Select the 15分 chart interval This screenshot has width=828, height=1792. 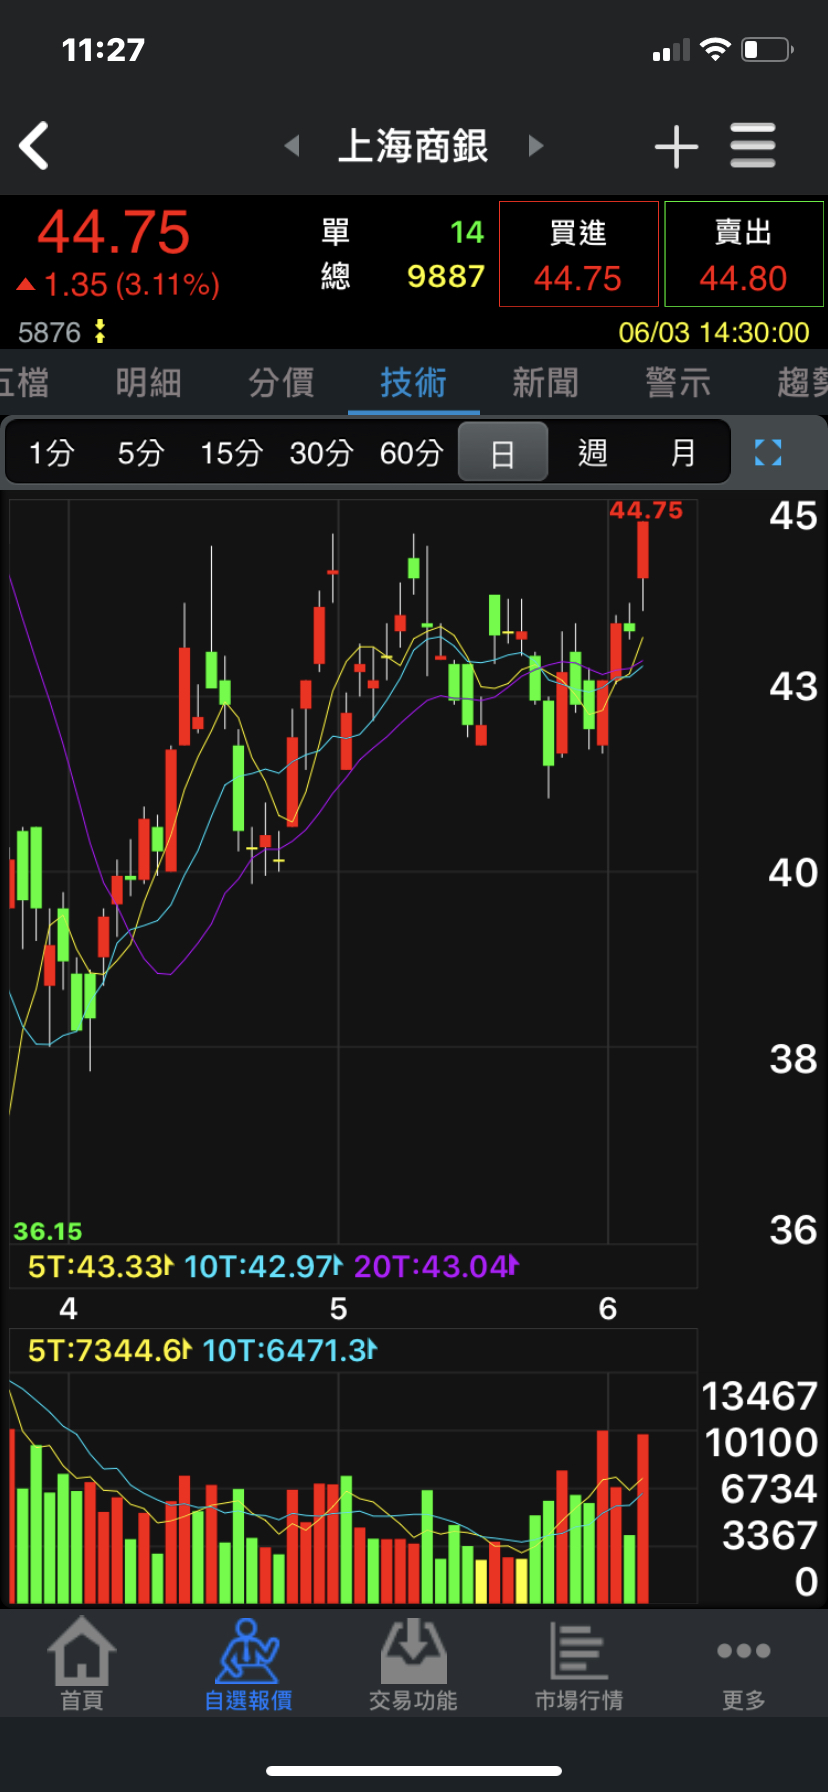pyautogui.click(x=231, y=453)
